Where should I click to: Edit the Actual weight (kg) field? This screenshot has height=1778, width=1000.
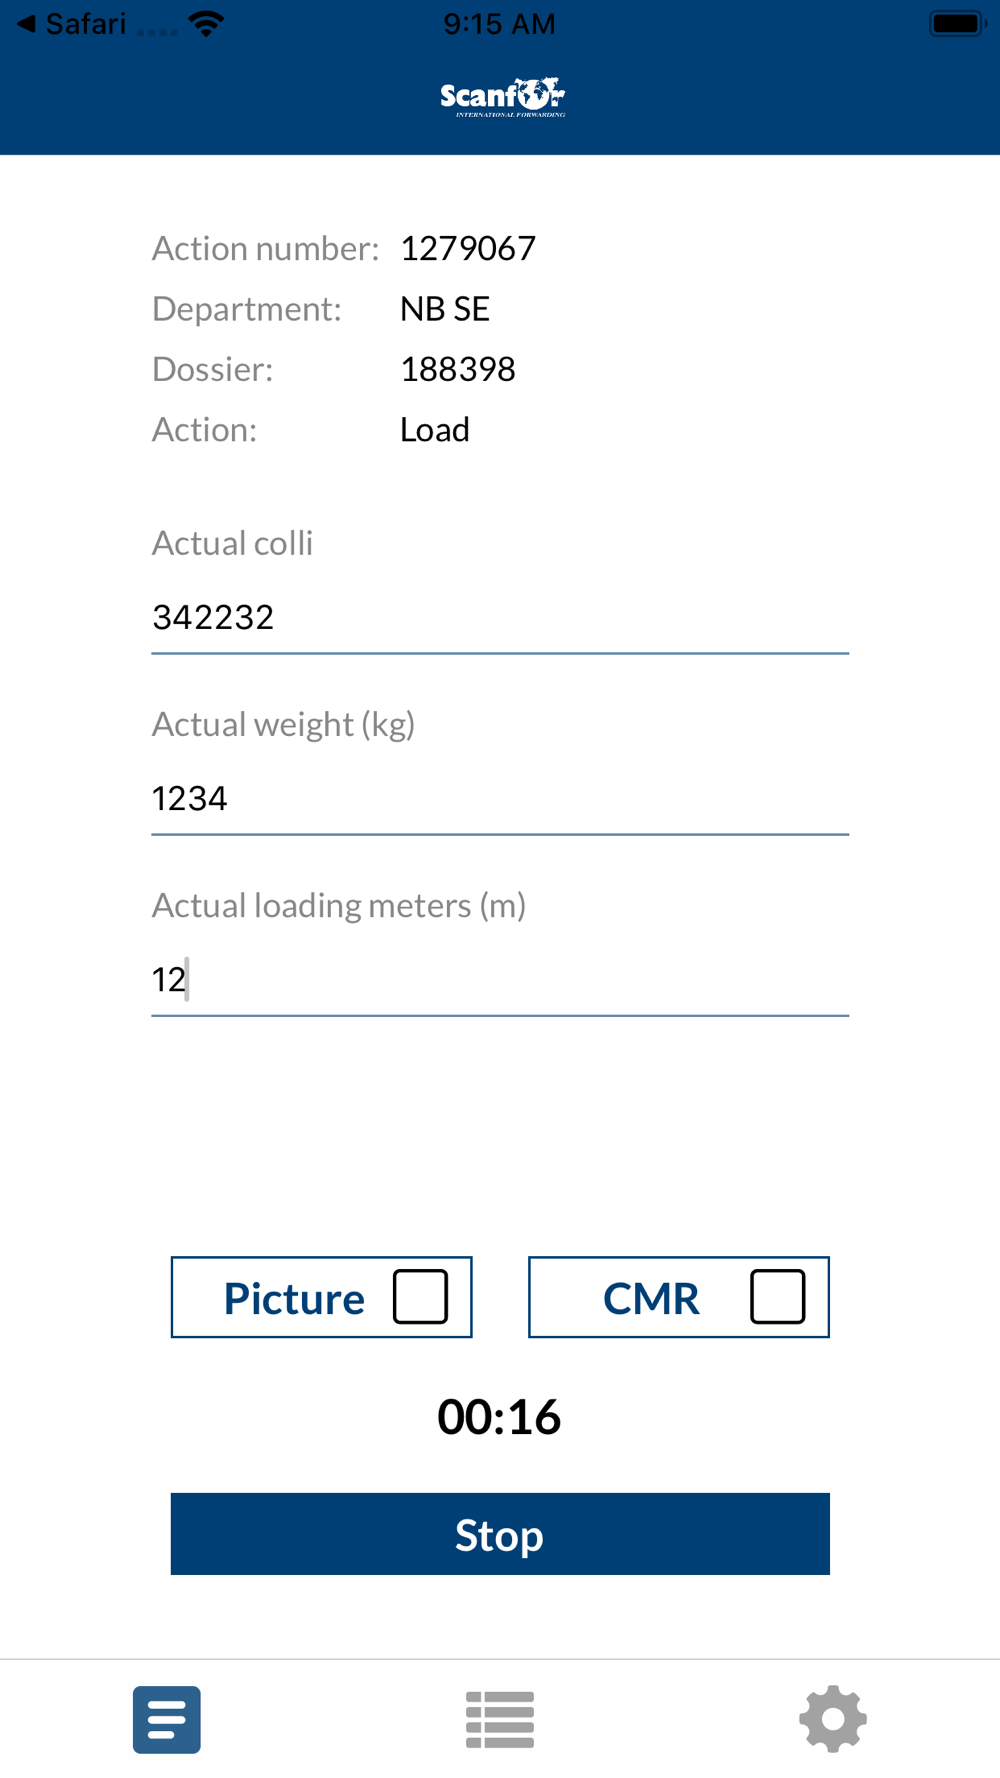(x=500, y=798)
